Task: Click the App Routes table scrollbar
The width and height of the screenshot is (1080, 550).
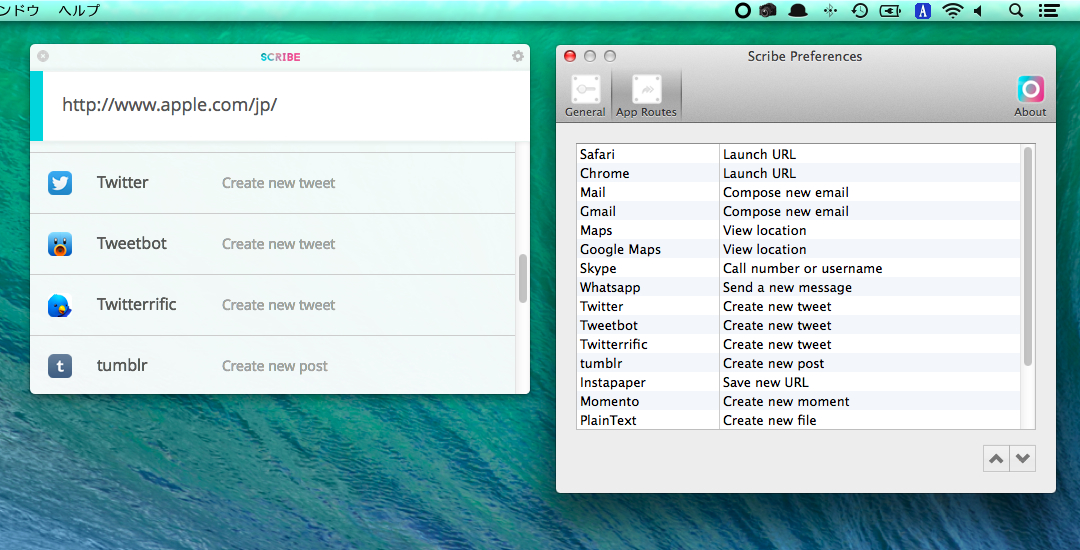Action: (x=1028, y=256)
